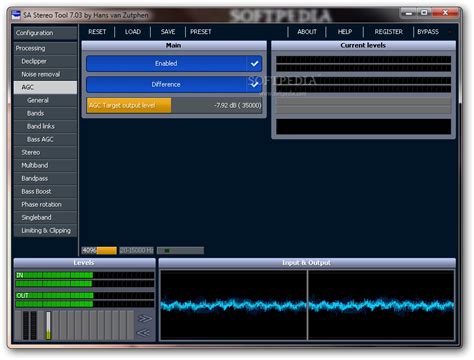Click the yellow vertical band meter

pos(48,326)
